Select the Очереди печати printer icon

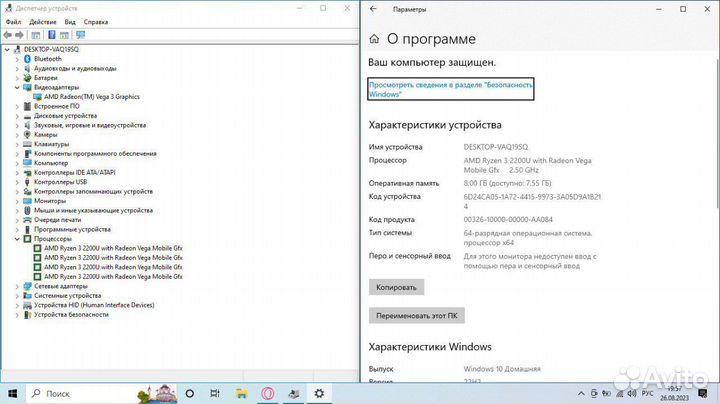(x=27, y=220)
